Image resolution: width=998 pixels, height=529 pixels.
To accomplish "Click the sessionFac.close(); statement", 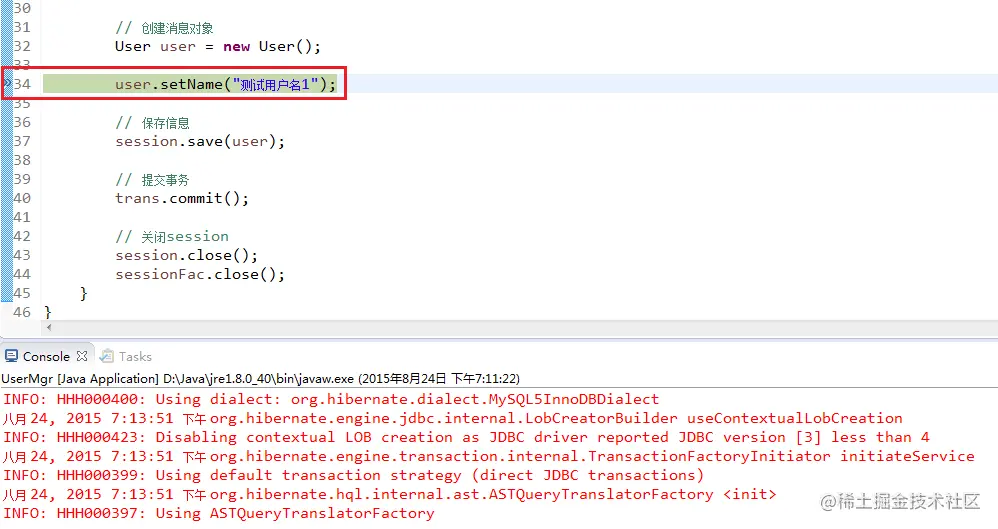I will point(200,274).
